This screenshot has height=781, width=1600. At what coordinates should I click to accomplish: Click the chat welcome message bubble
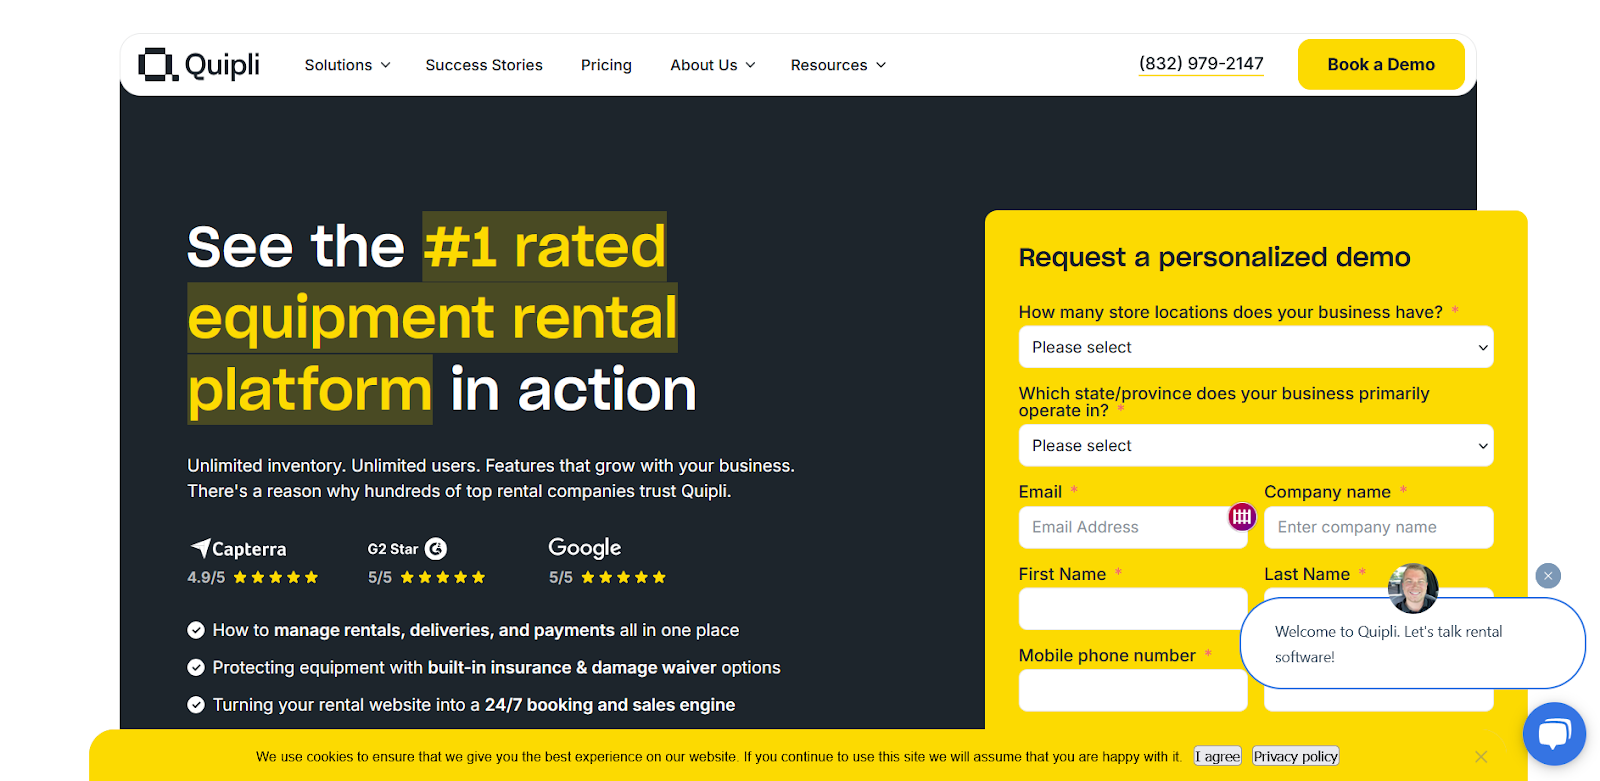click(1413, 643)
